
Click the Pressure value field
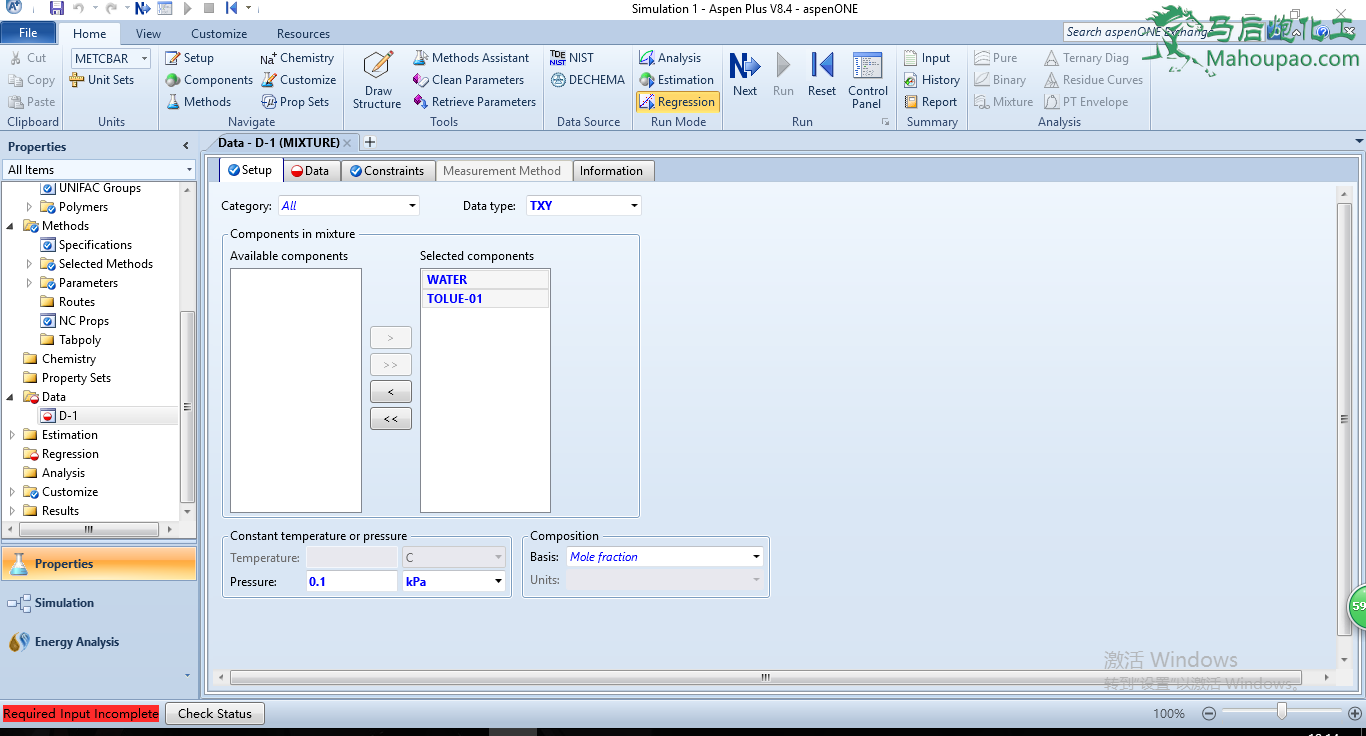(x=352, y=581)
